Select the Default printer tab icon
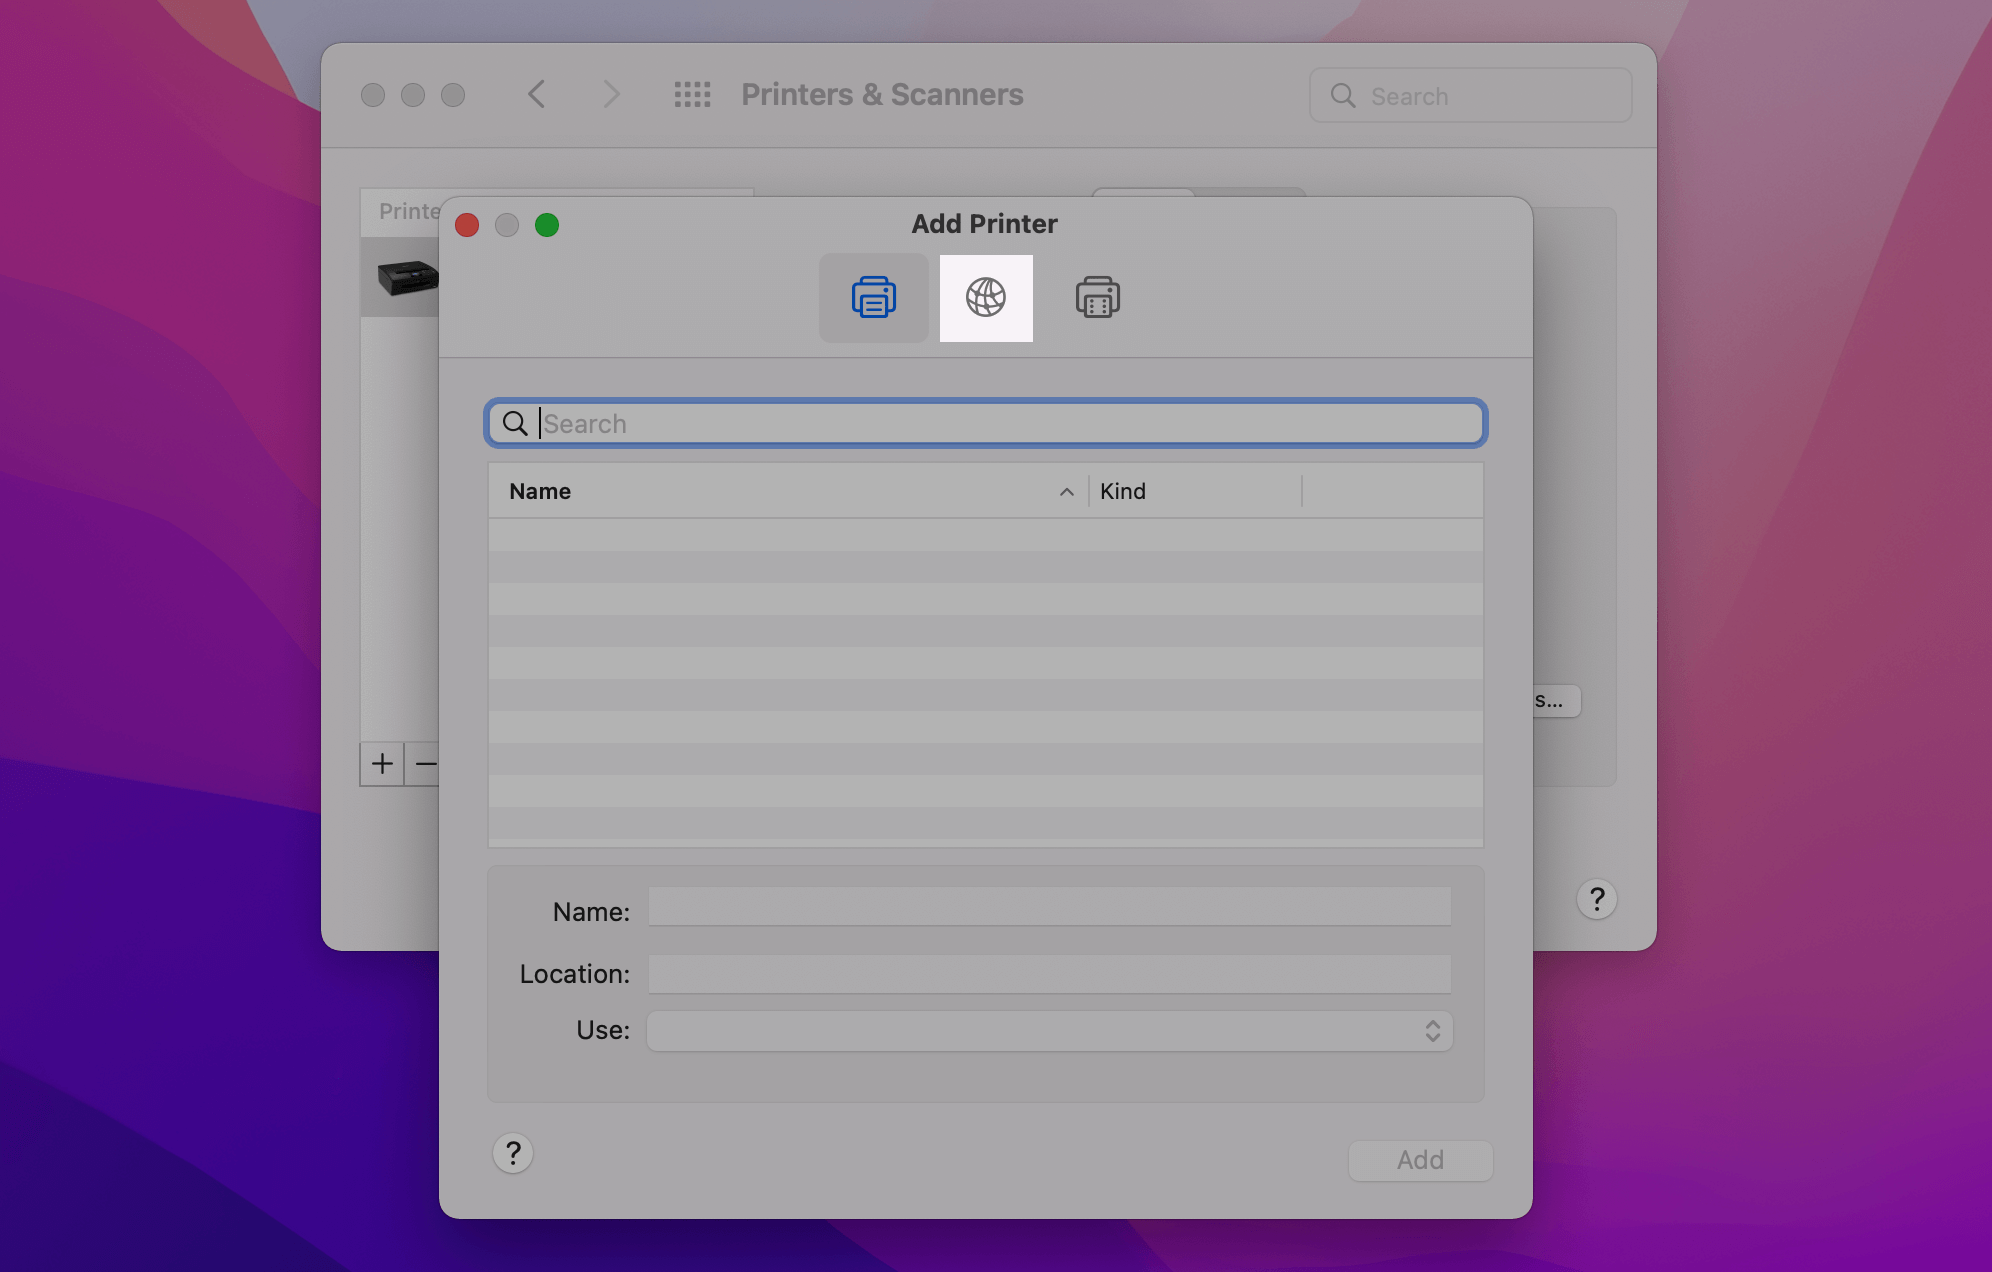 (x=873, y=298)
